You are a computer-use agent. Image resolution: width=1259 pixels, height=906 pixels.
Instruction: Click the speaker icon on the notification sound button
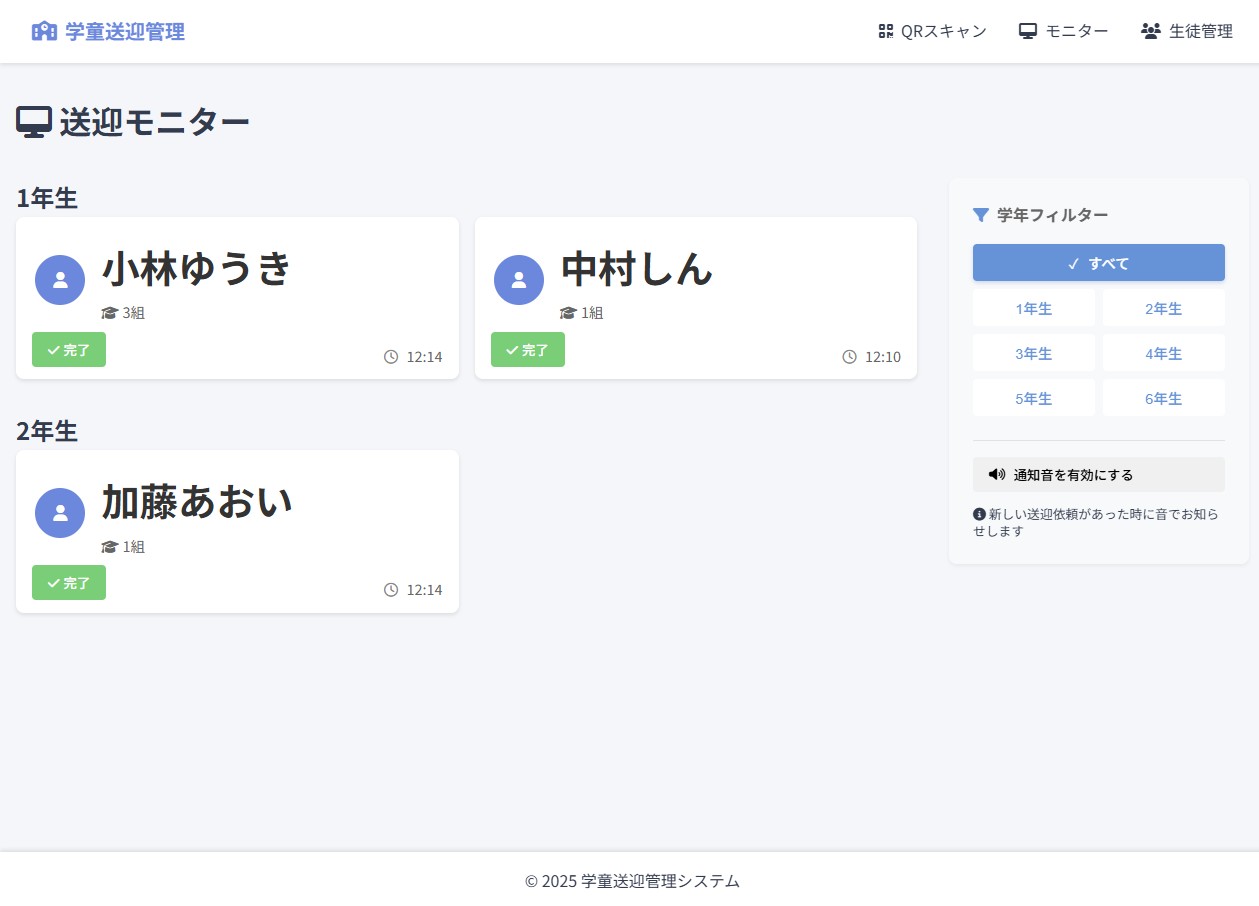point(996,474)
